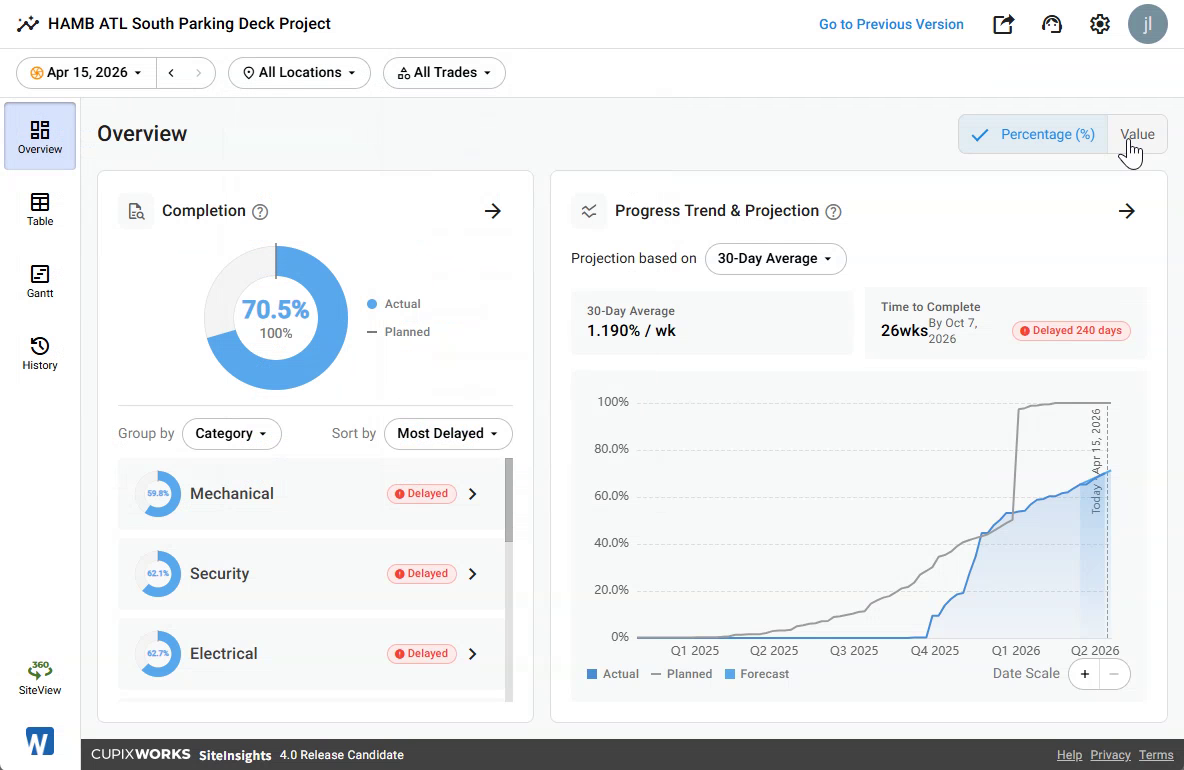Open settings gear icon
This screenshot has width=1184, height=770.
coord(1099,24)
